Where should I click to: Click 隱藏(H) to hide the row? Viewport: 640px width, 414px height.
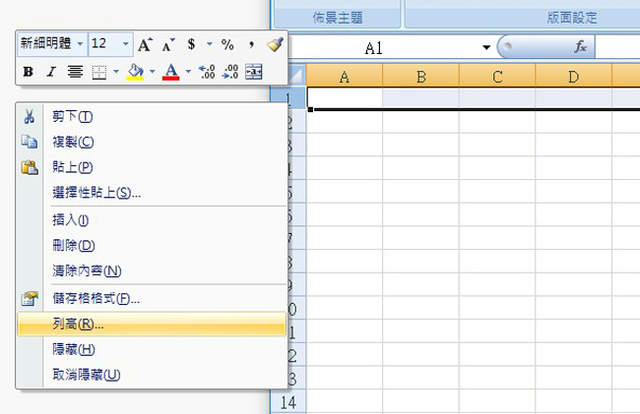tap(74, 349)
